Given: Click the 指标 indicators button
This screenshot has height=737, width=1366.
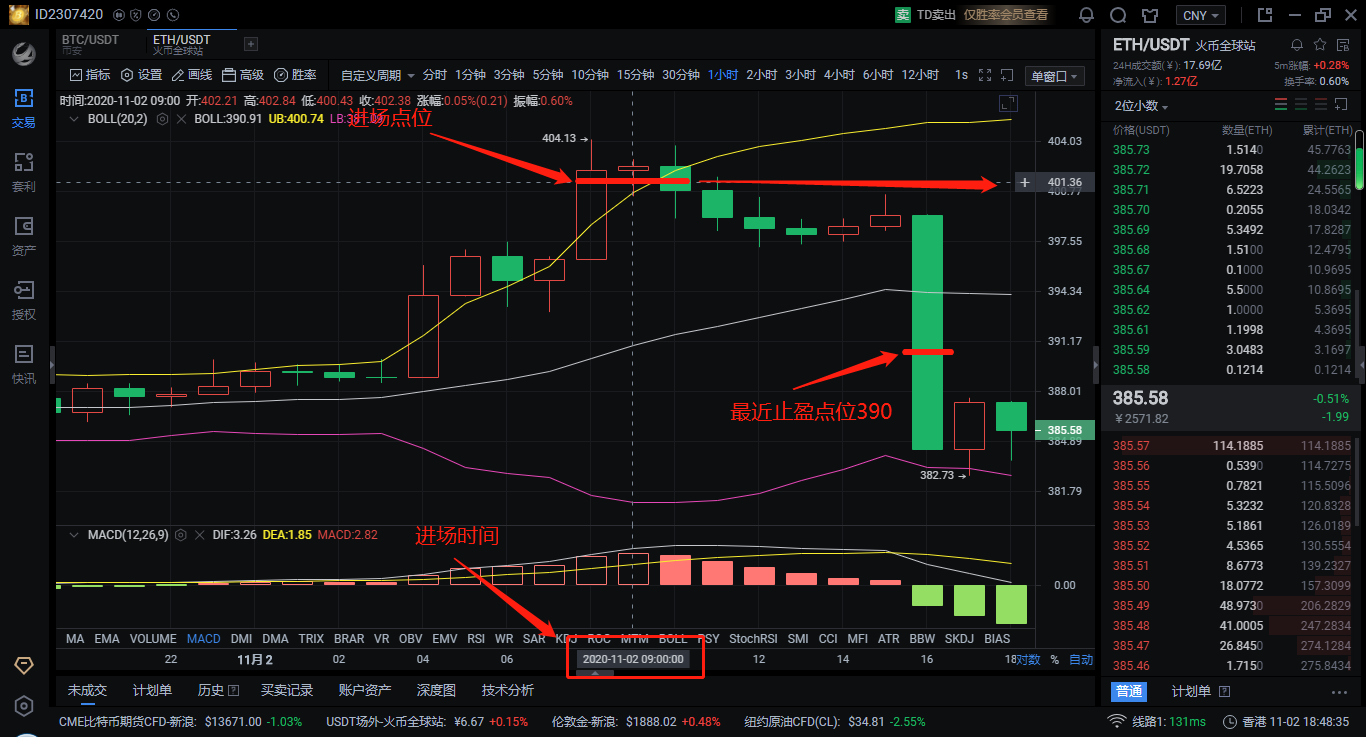Looking at the screenshot, I should pyautogui.click(x=90, y=75).
